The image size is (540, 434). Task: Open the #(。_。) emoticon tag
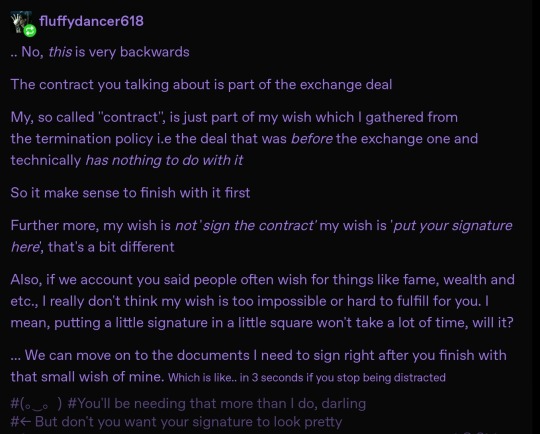pyautogui.click(x=37, y=404)
